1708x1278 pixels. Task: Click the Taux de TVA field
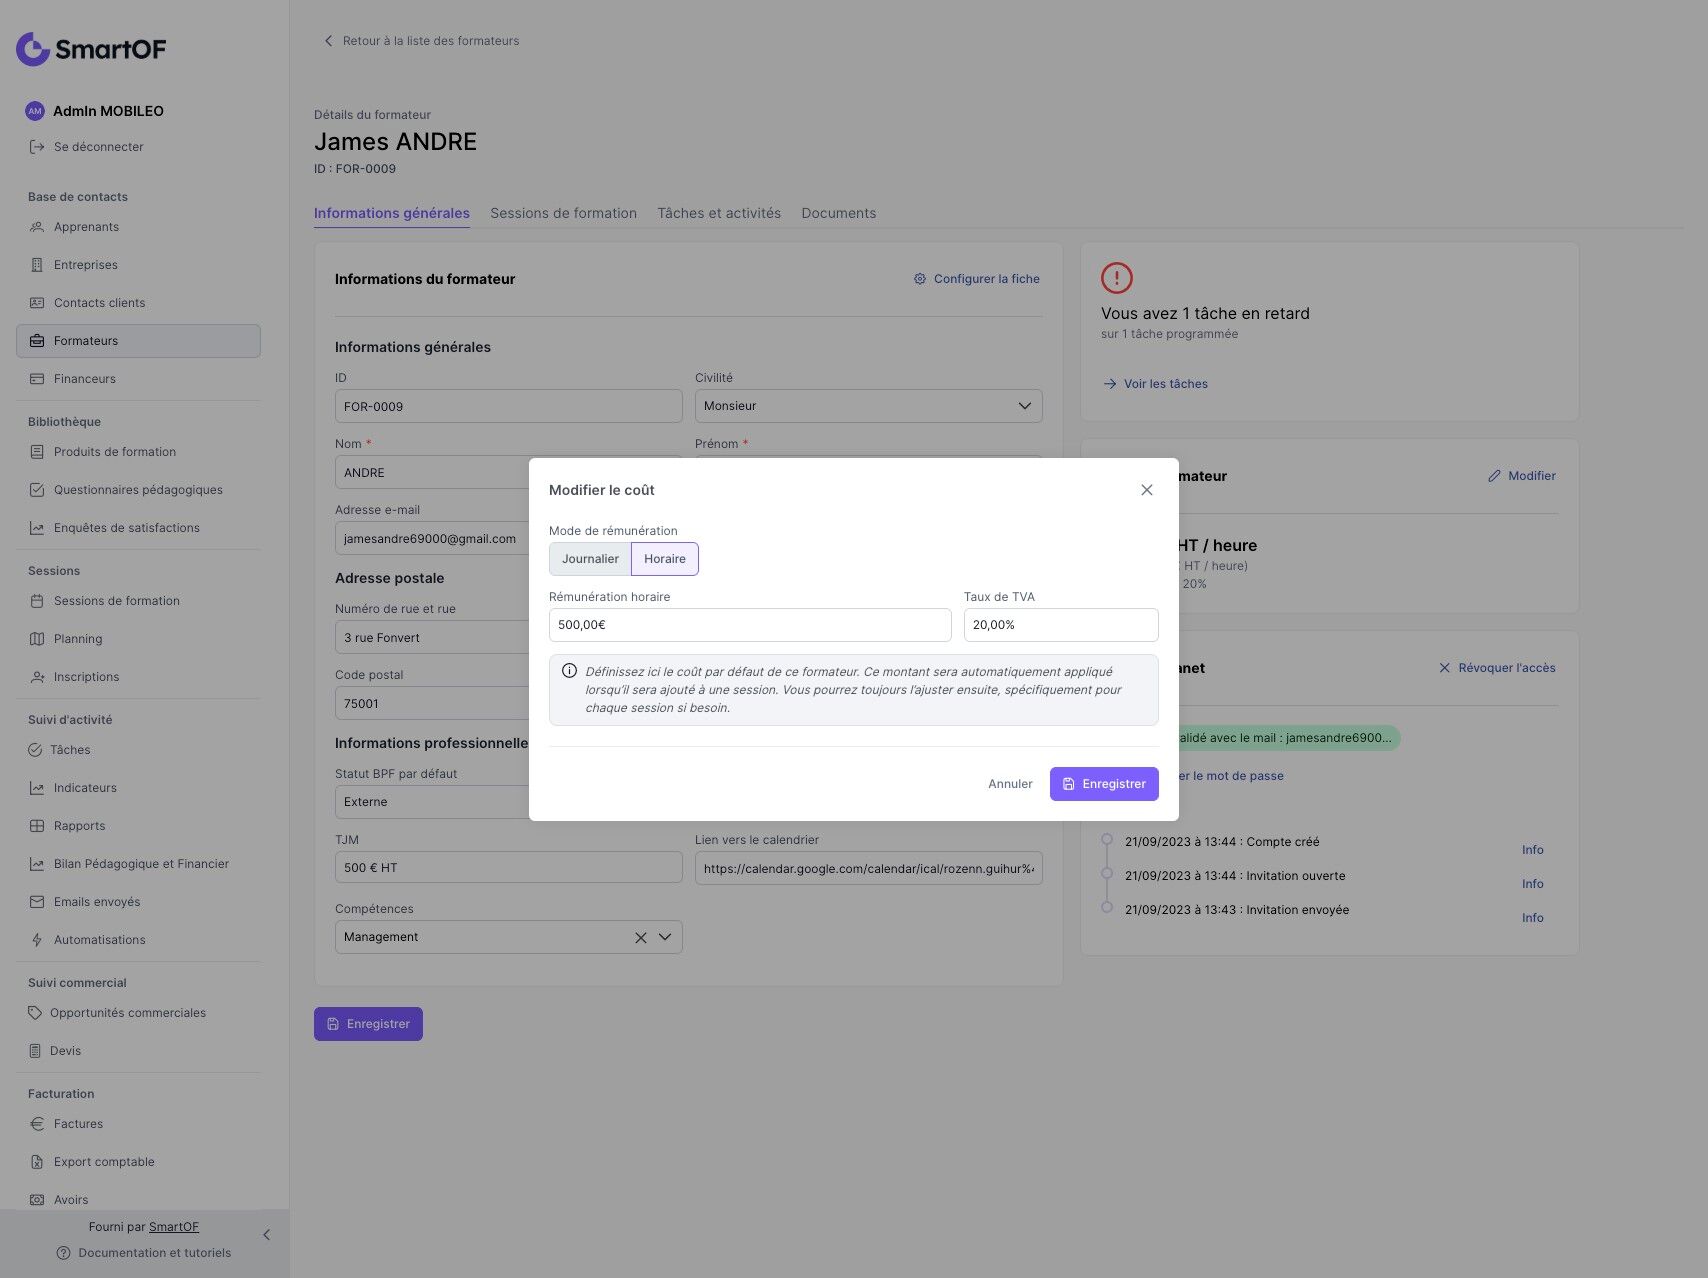1060,625
